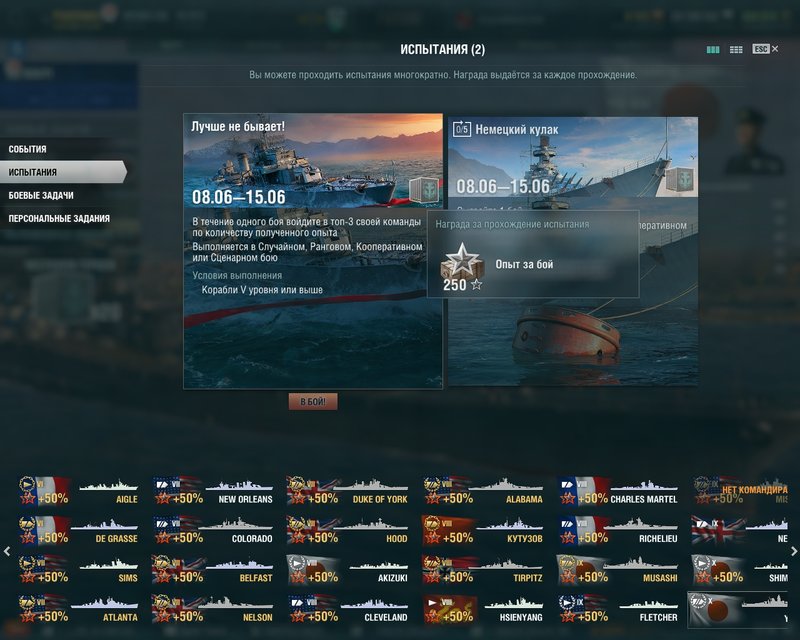Click the 0/5 progress counter icon

point(461,129)
